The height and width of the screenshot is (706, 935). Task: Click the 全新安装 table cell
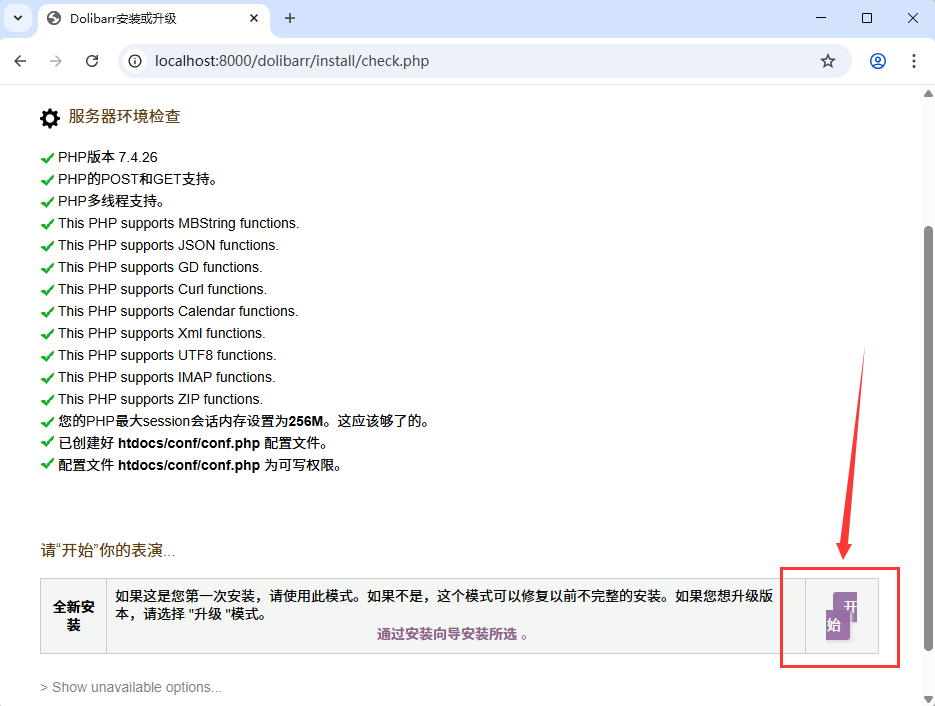[x=73, y=616]
